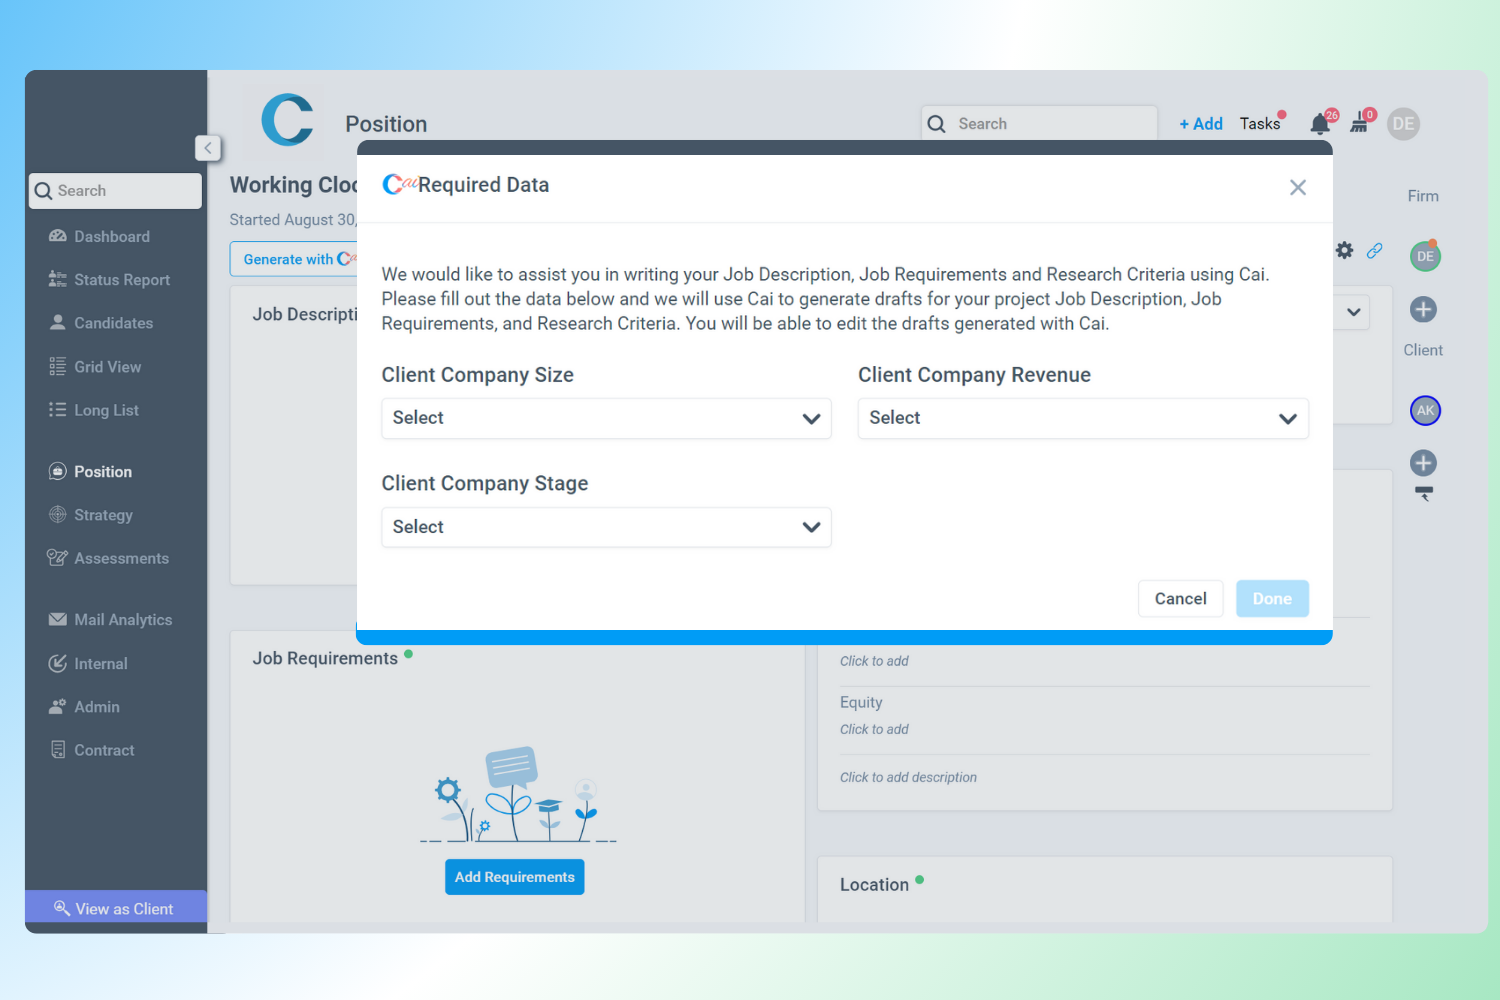The image size is (1500, 1000).
Task: Open the notifications bell icon
Action: point(1321,124)
